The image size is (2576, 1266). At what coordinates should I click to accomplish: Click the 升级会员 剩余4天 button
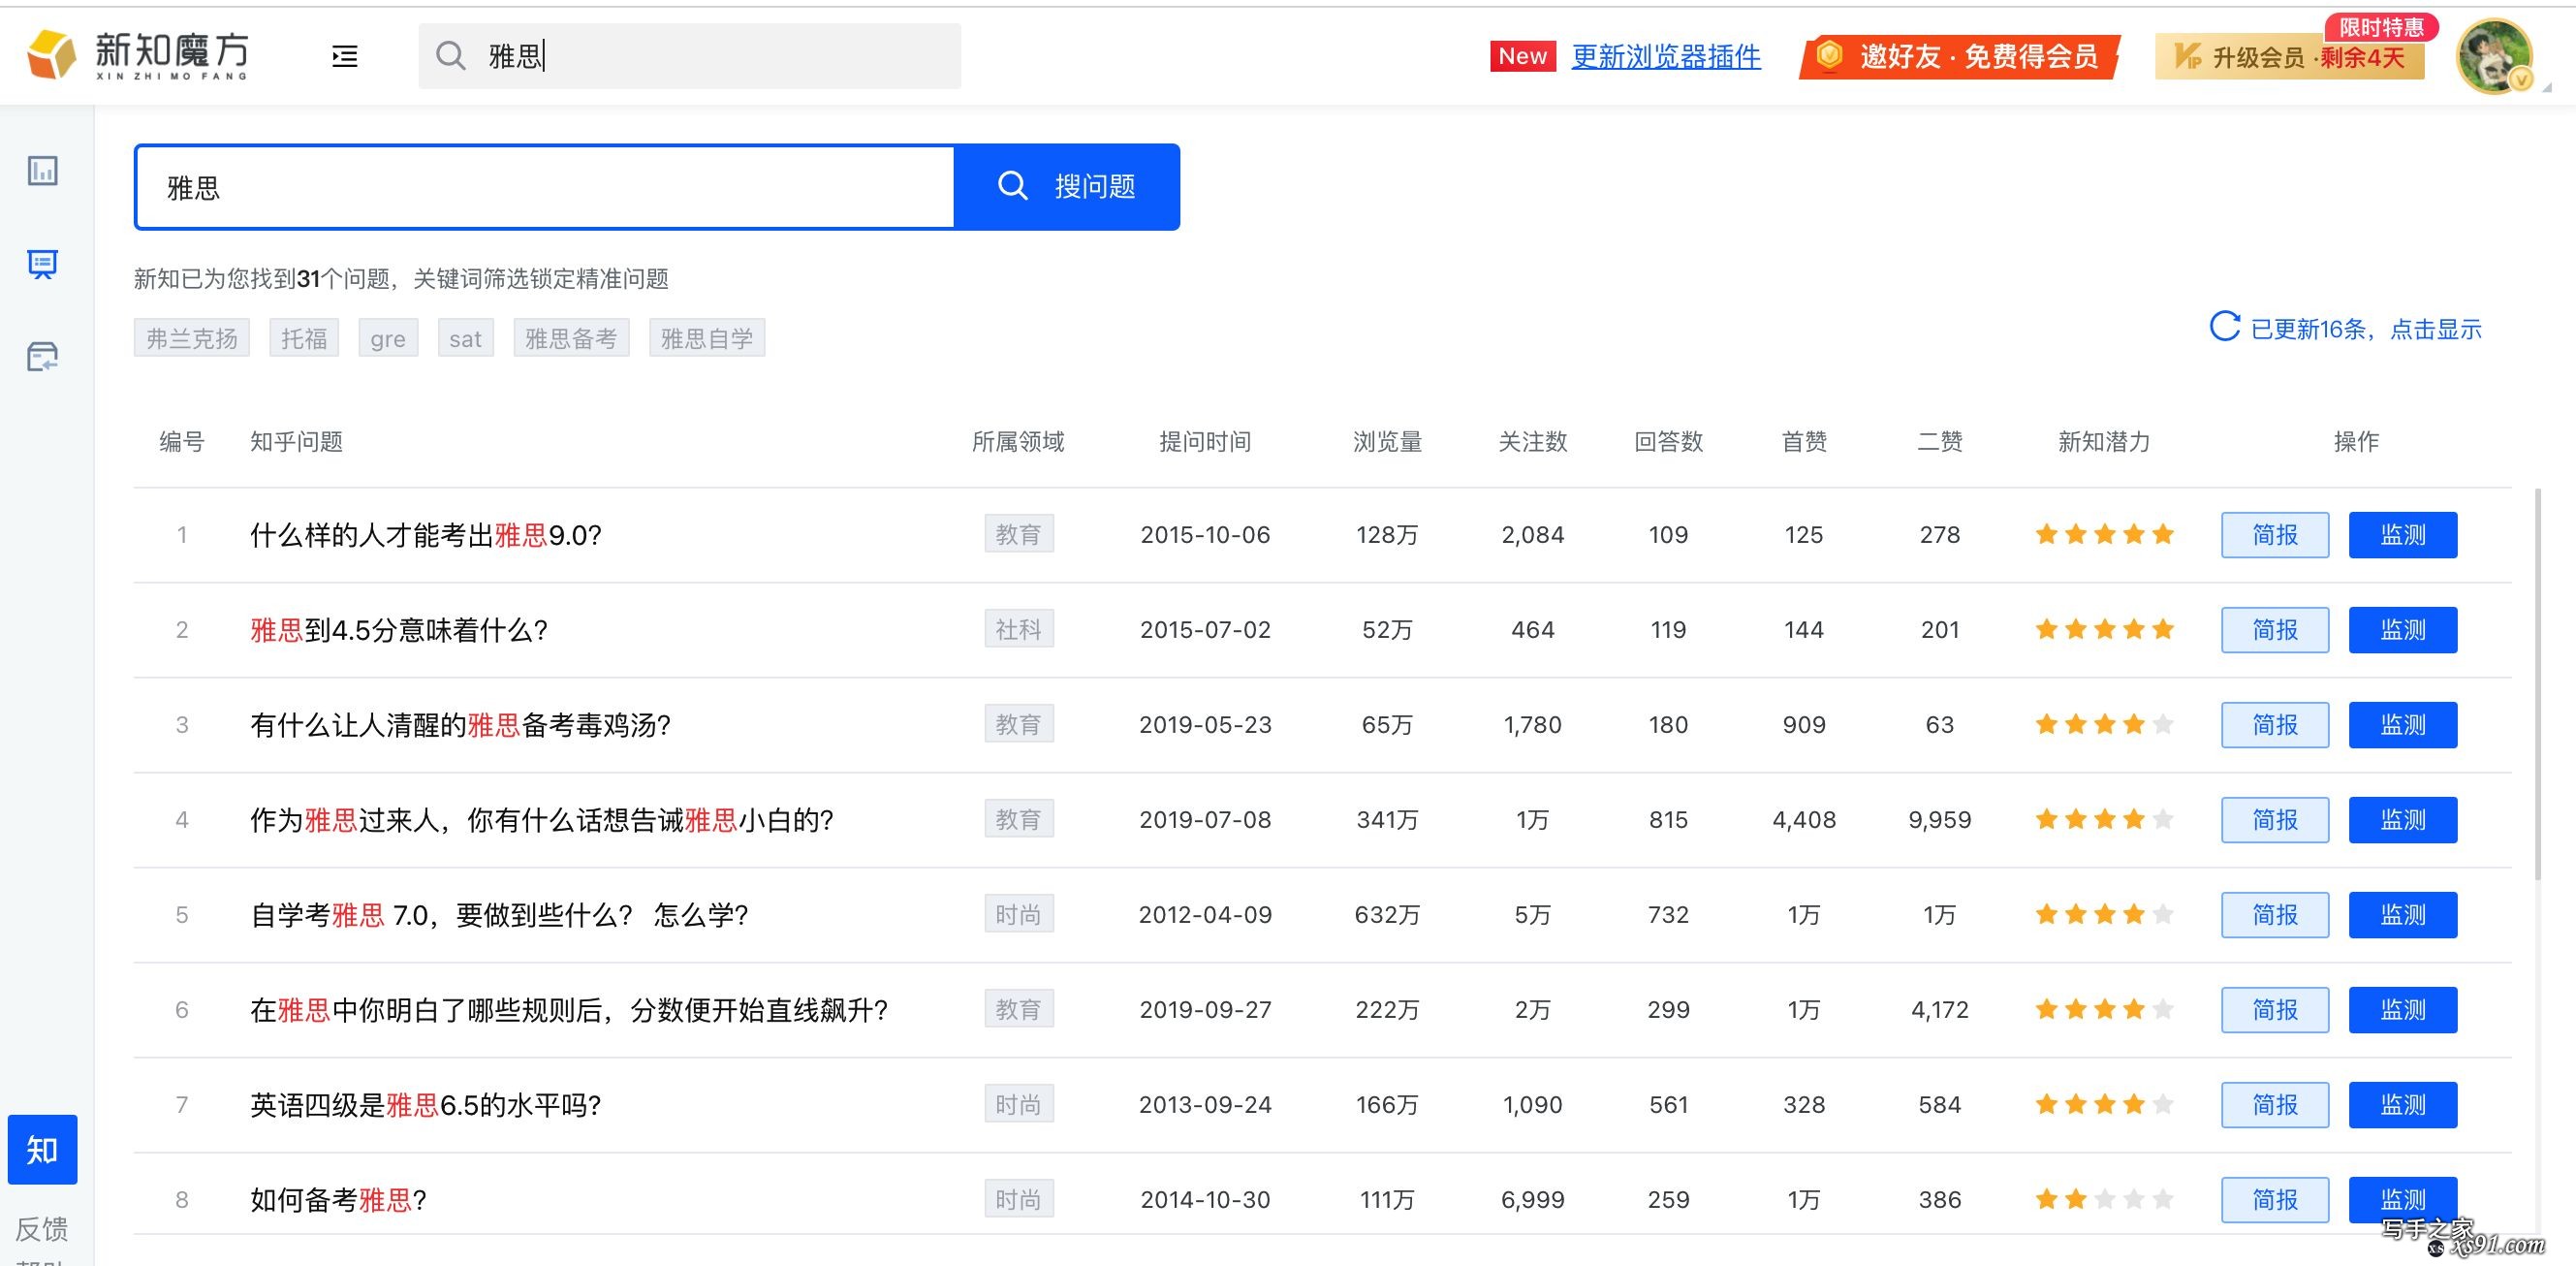pos(2290,56)
